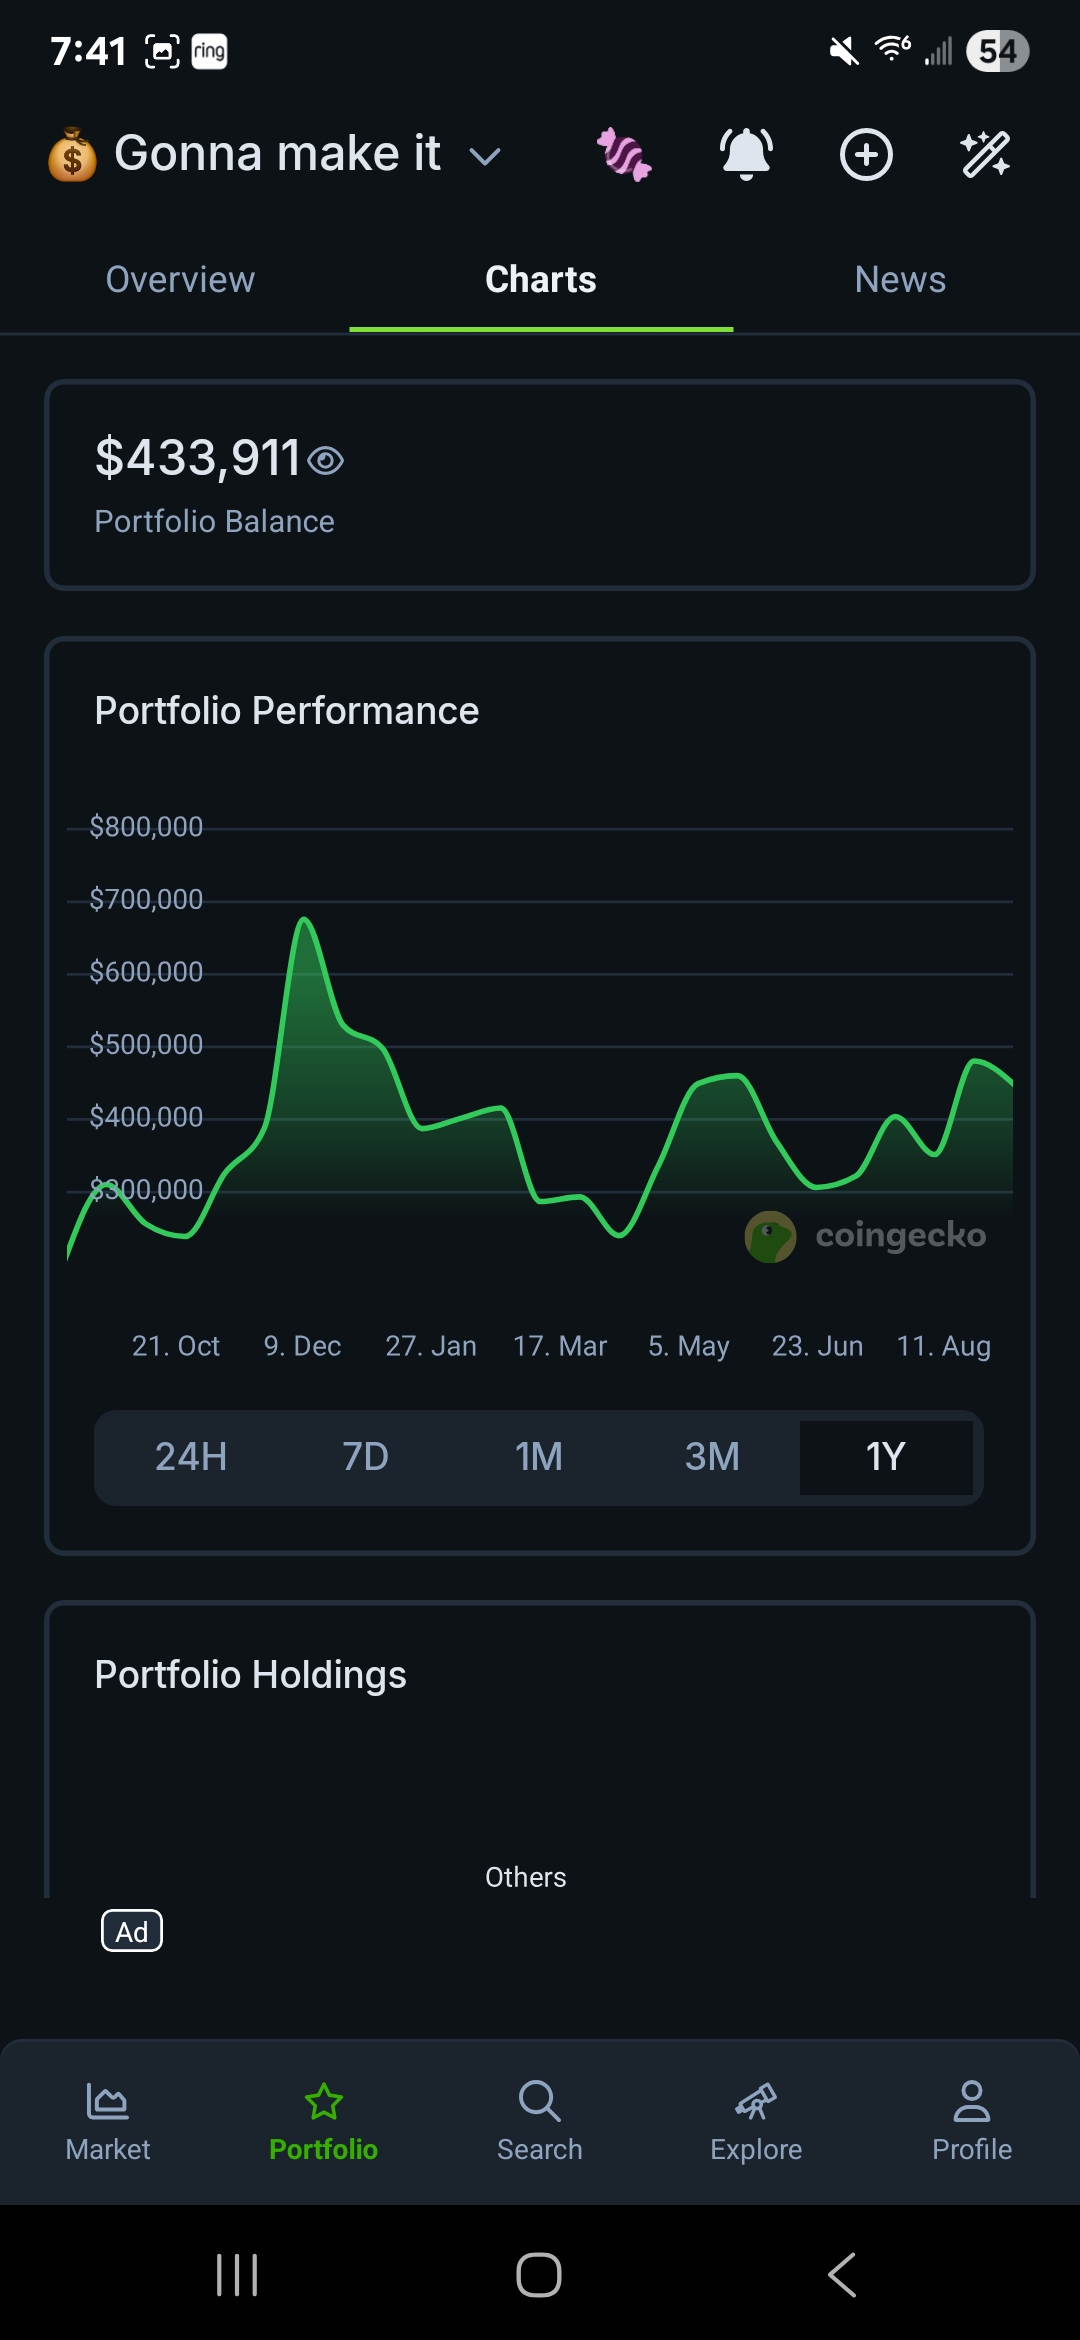Image resolution: width=1080 pixels, height=2340 pixels.
Task: Tap the 11. Aug date label
Action: [944, 1346]
